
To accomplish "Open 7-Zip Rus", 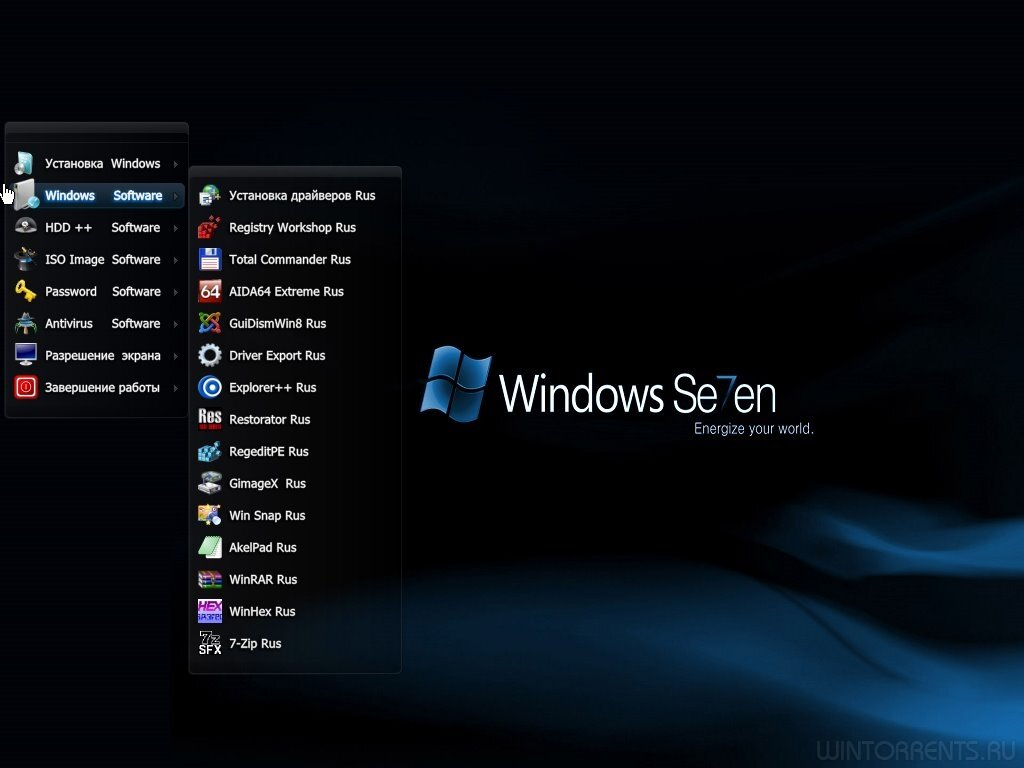I will tap(295, 643).
